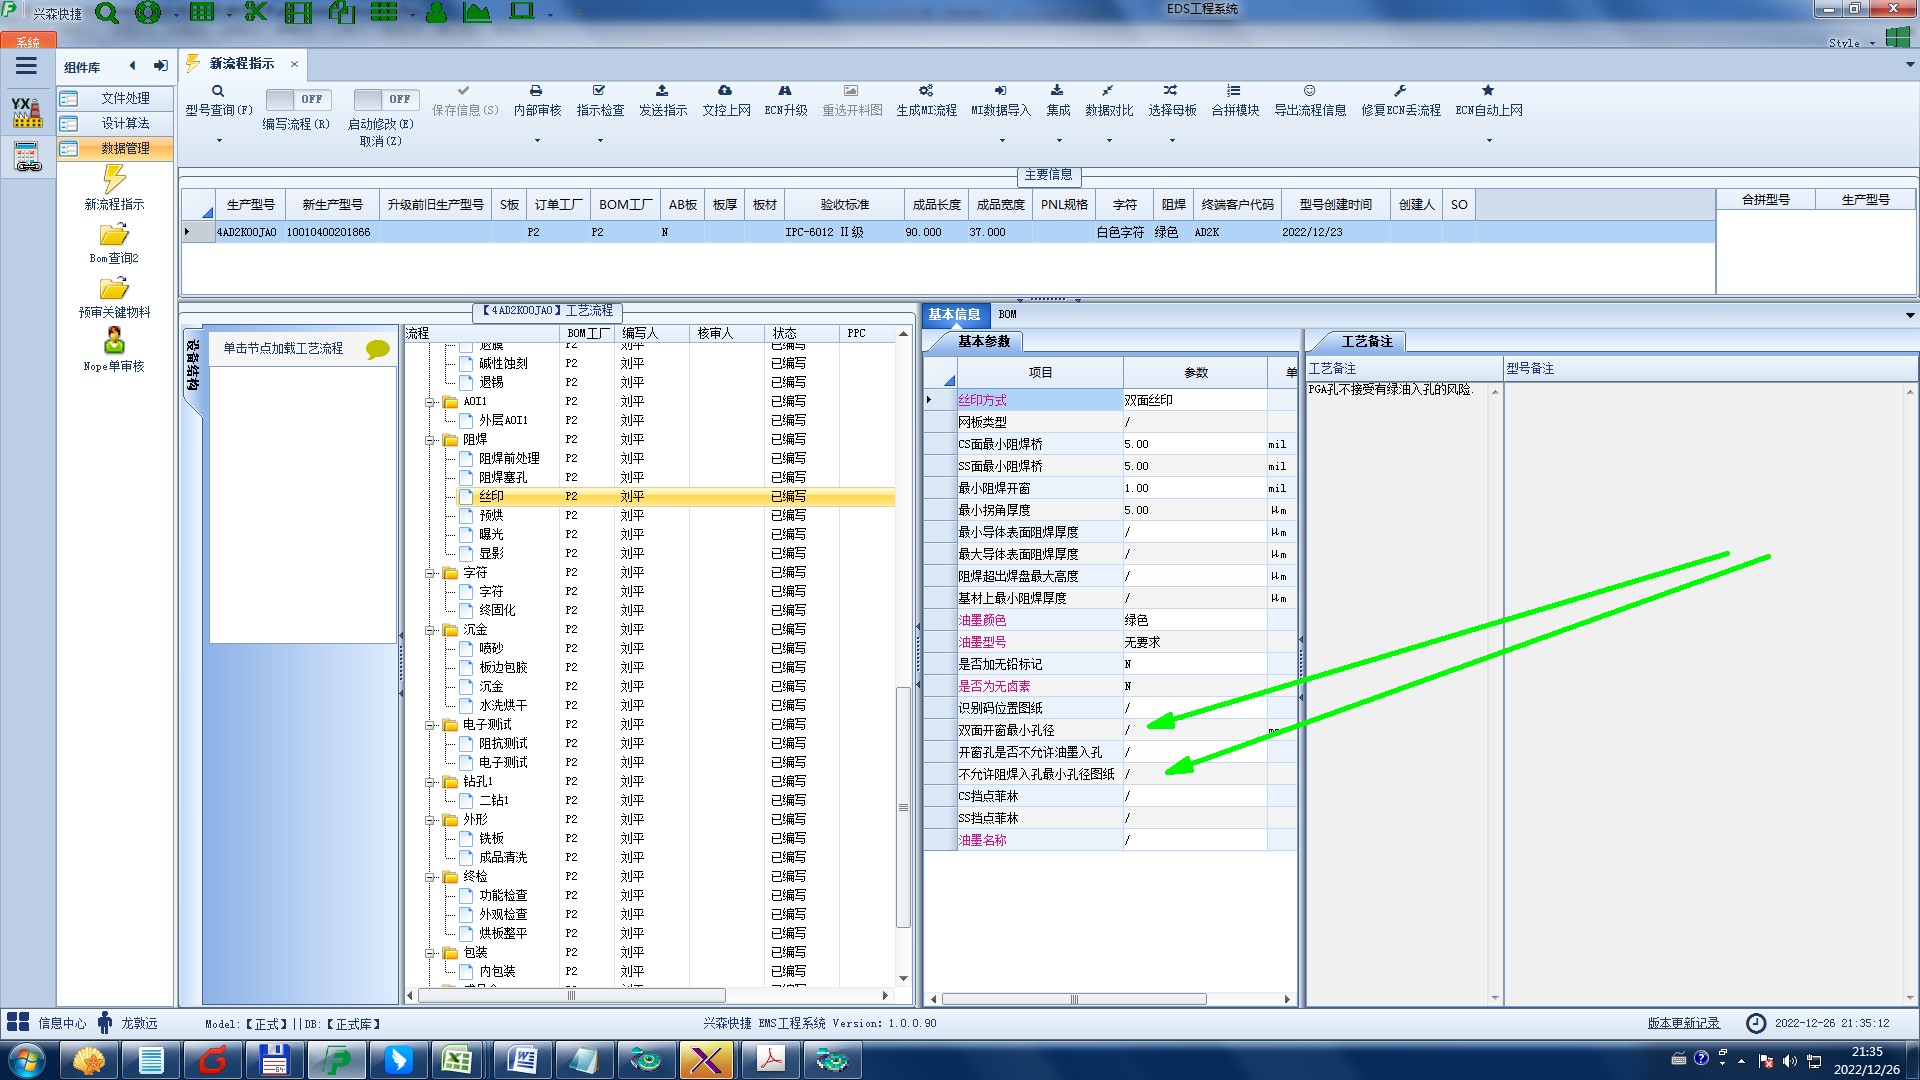Open the Bom查询2 folder icon
This screenshot has width=1920, height=1080.
[x=114, y=236]
